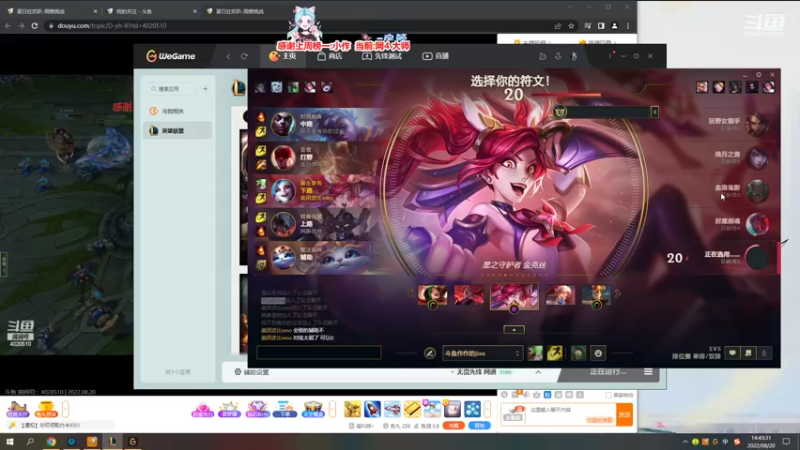Viewport: 800px width, 450px height.
Task: Change the first summoner spell
Action: (x=535, y=353)
